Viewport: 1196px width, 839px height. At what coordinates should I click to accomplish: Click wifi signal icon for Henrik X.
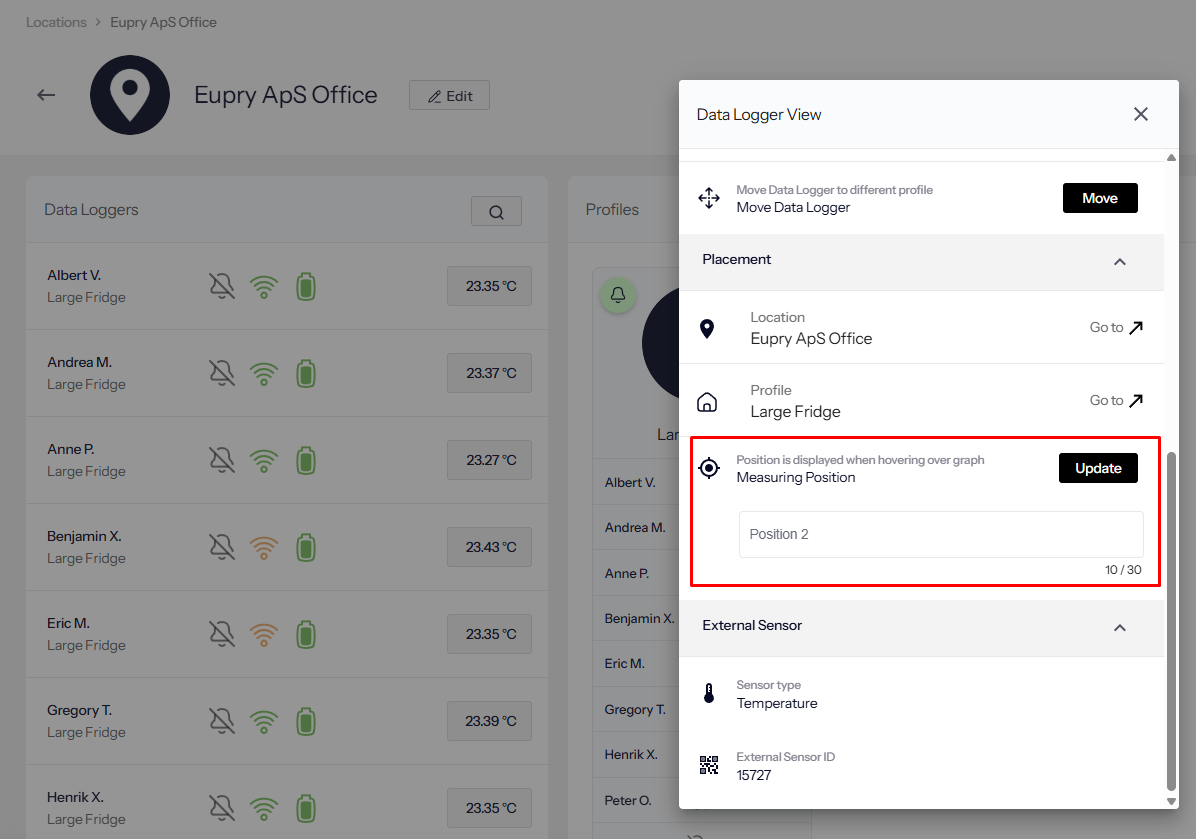[x=264, y=808]
